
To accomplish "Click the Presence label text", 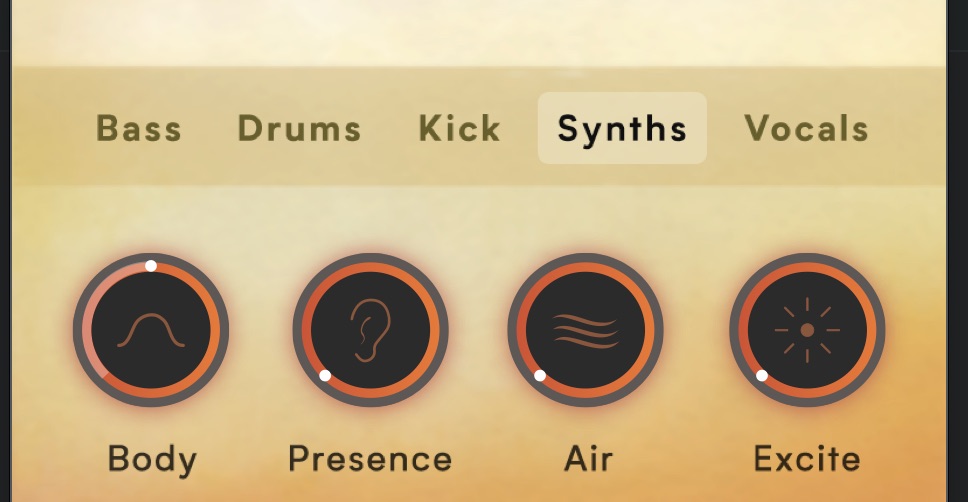I will 370,459.
